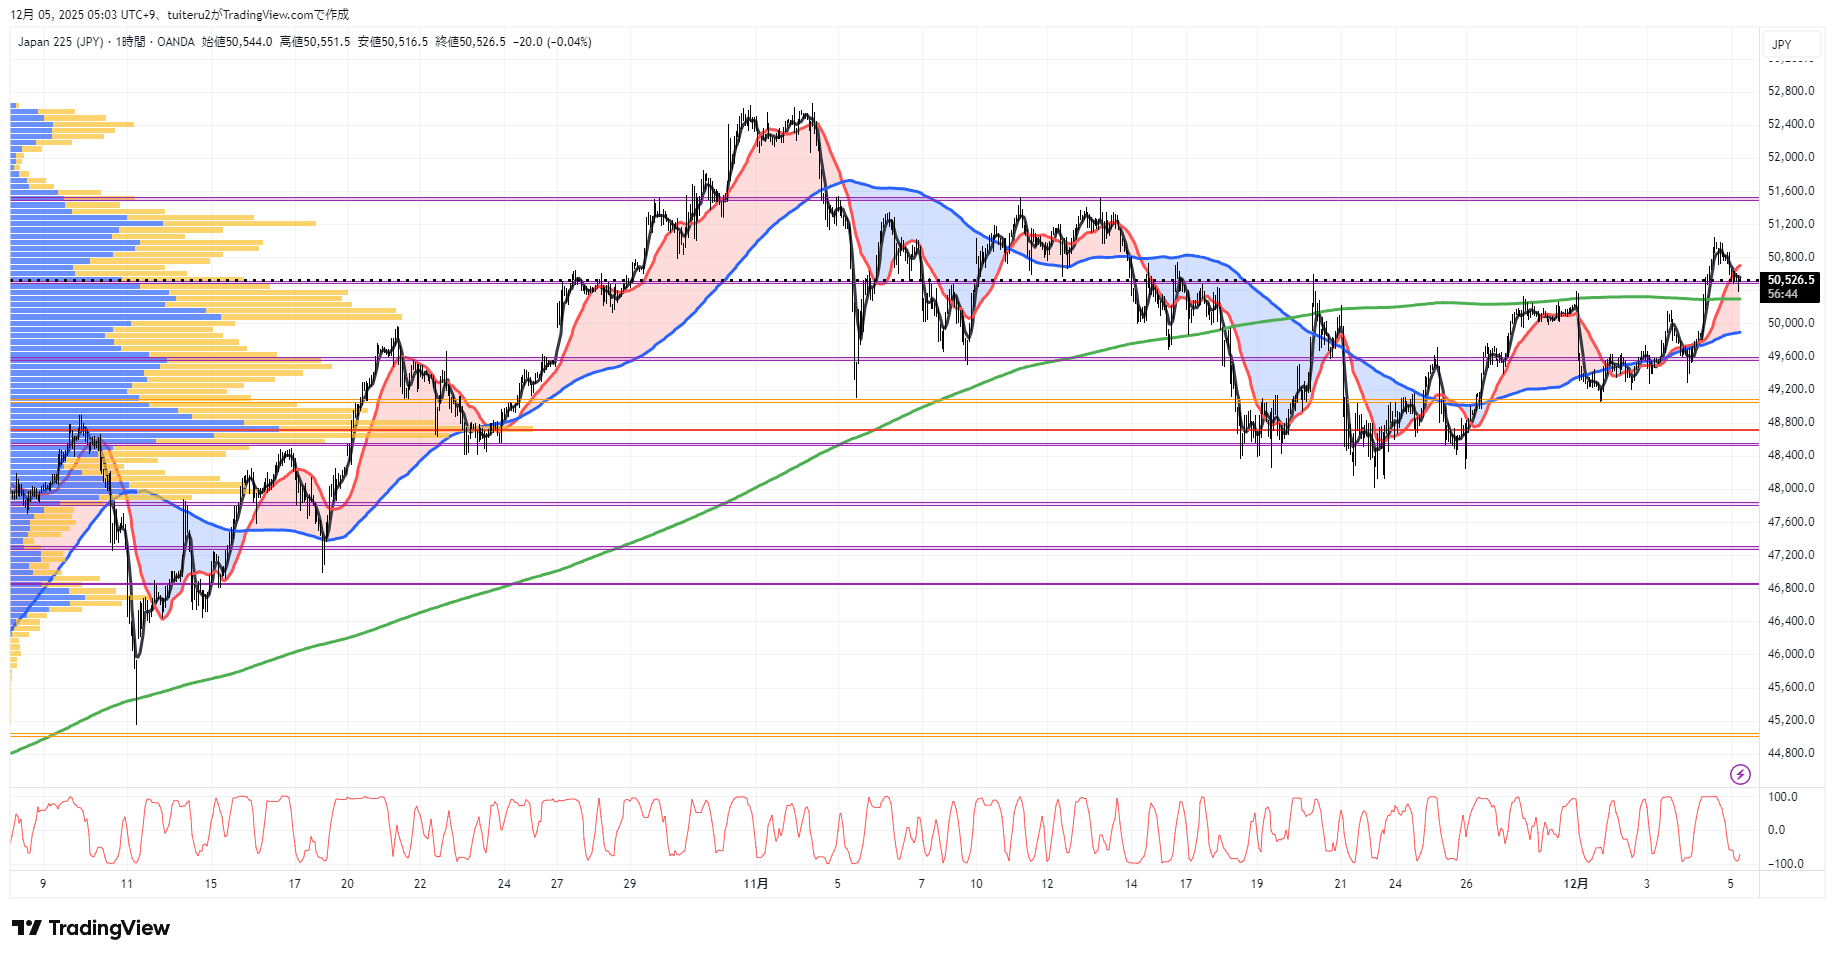1835x958 pixels.
Task: Select the 11月 date label on time axis
Action: (x=756, y=884)
